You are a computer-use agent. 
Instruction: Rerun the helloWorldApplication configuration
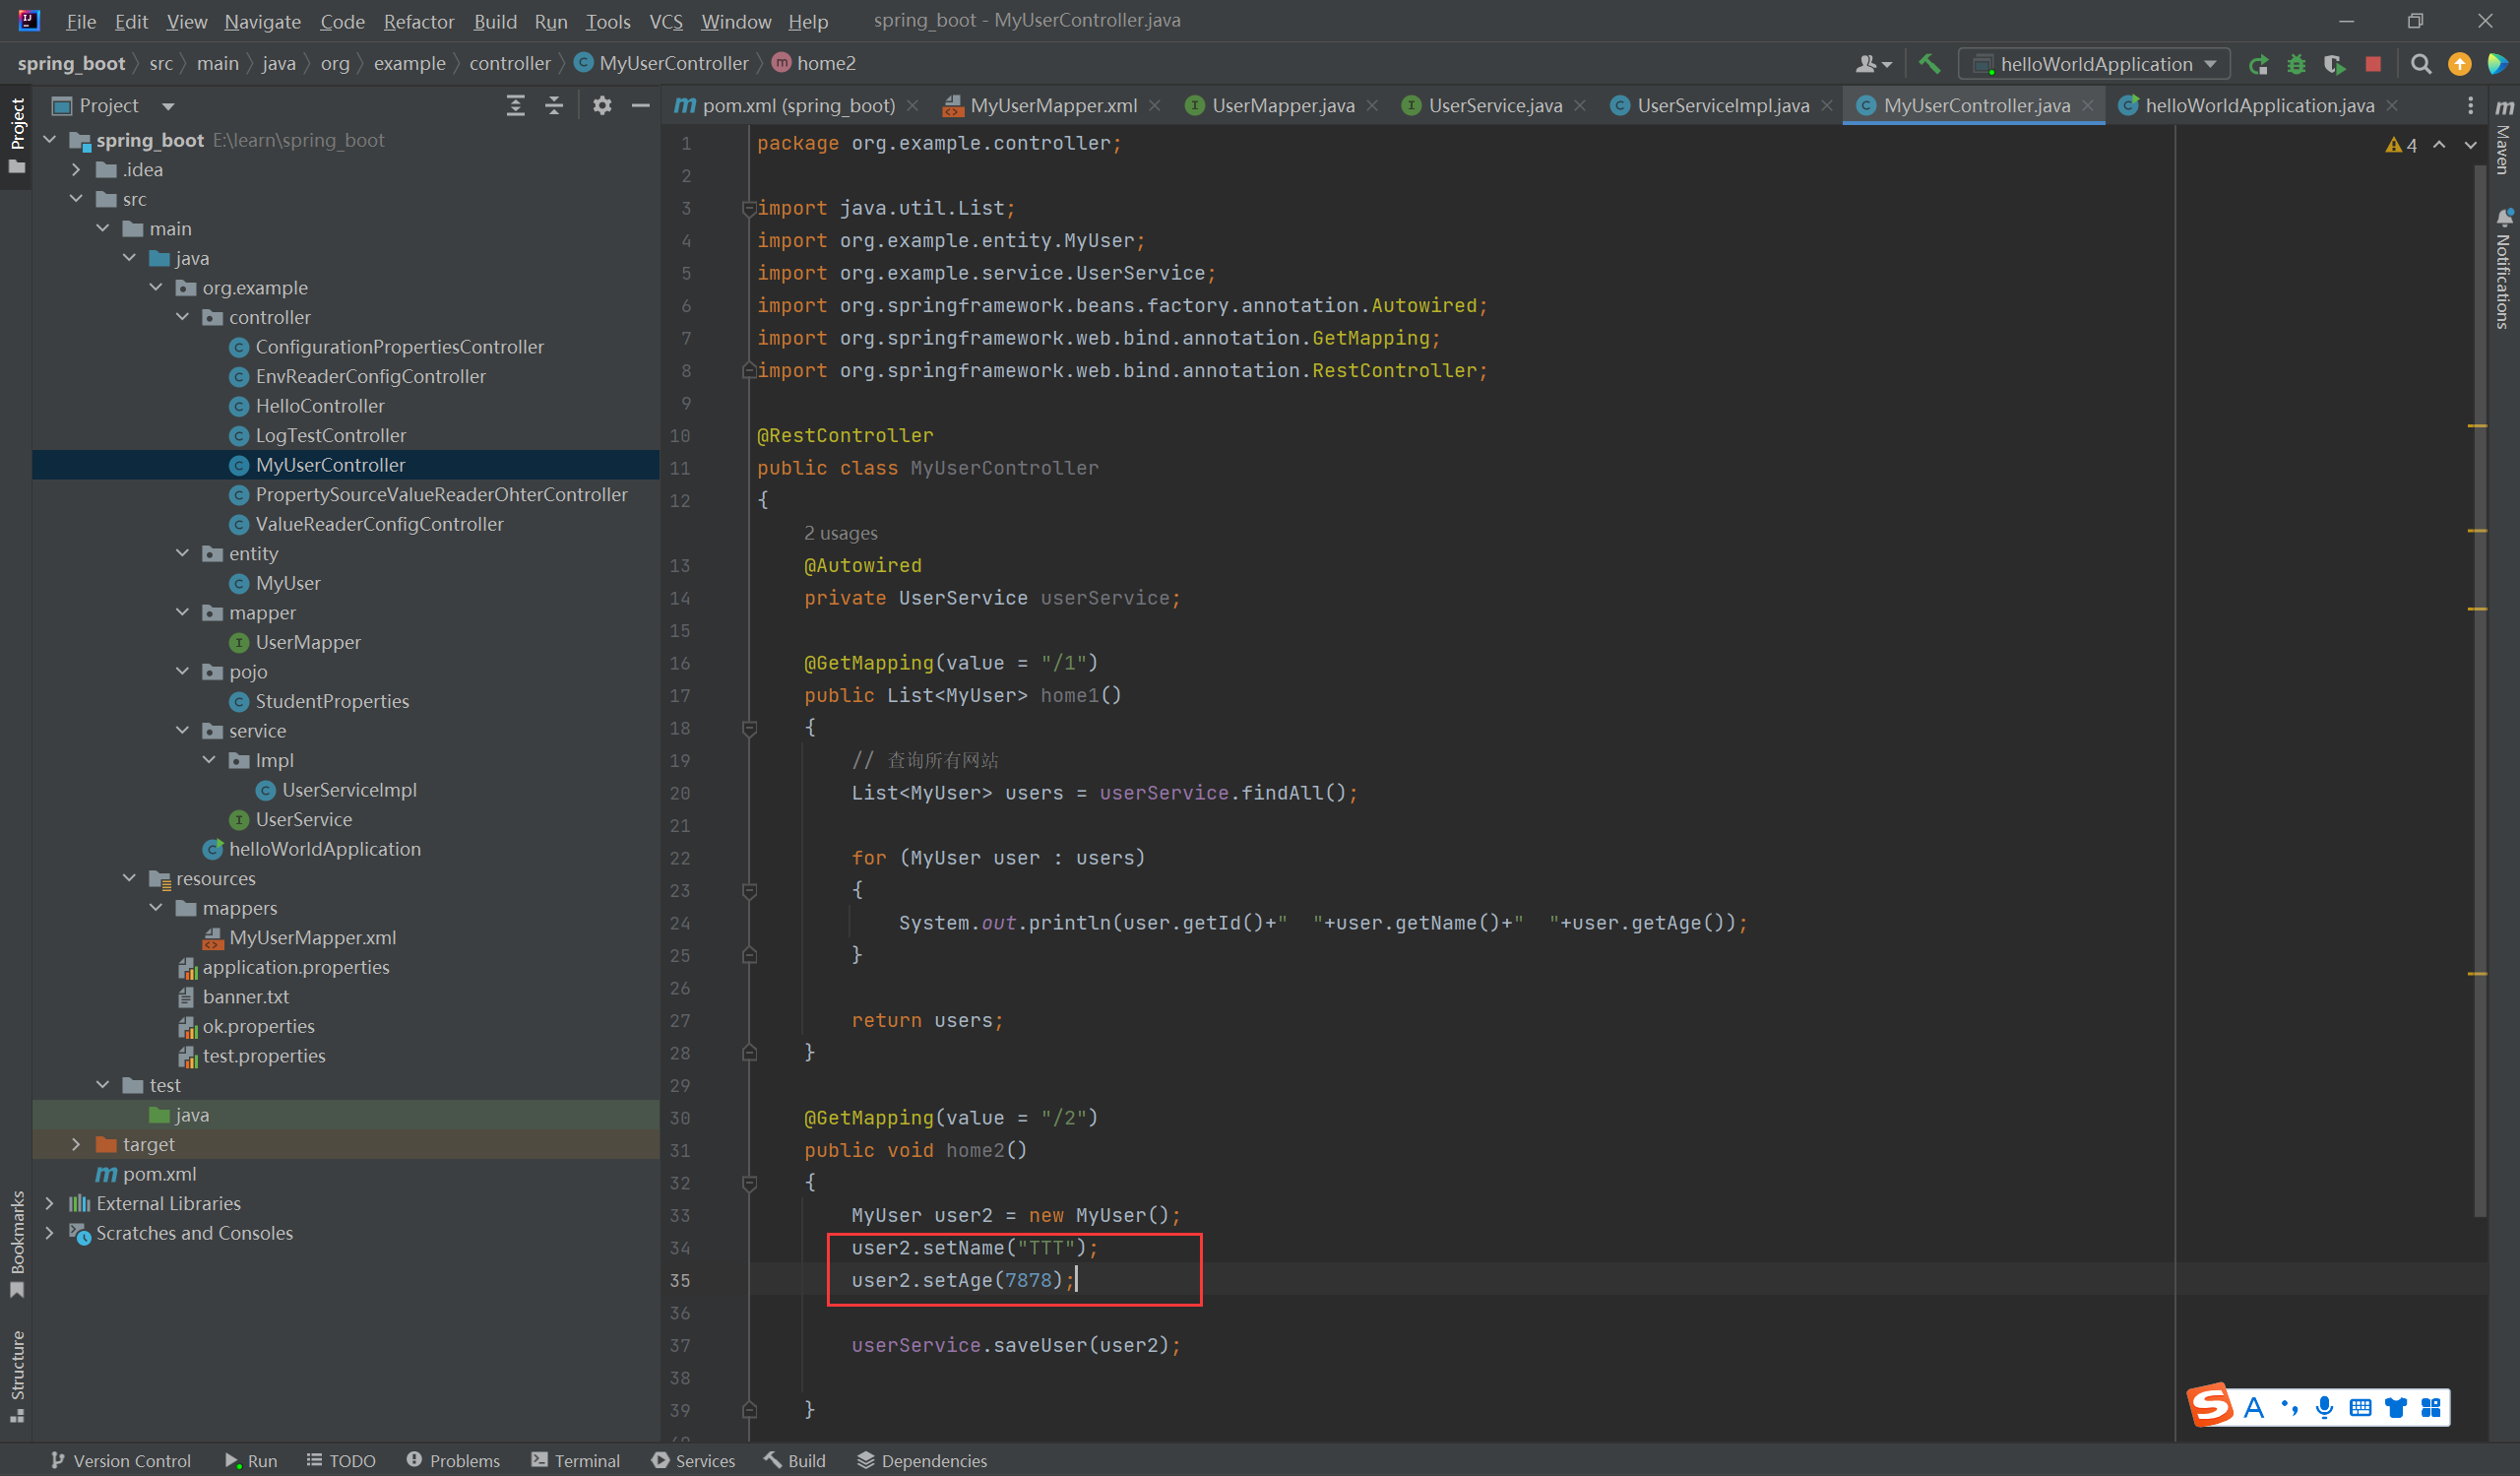click(2258, 64)
